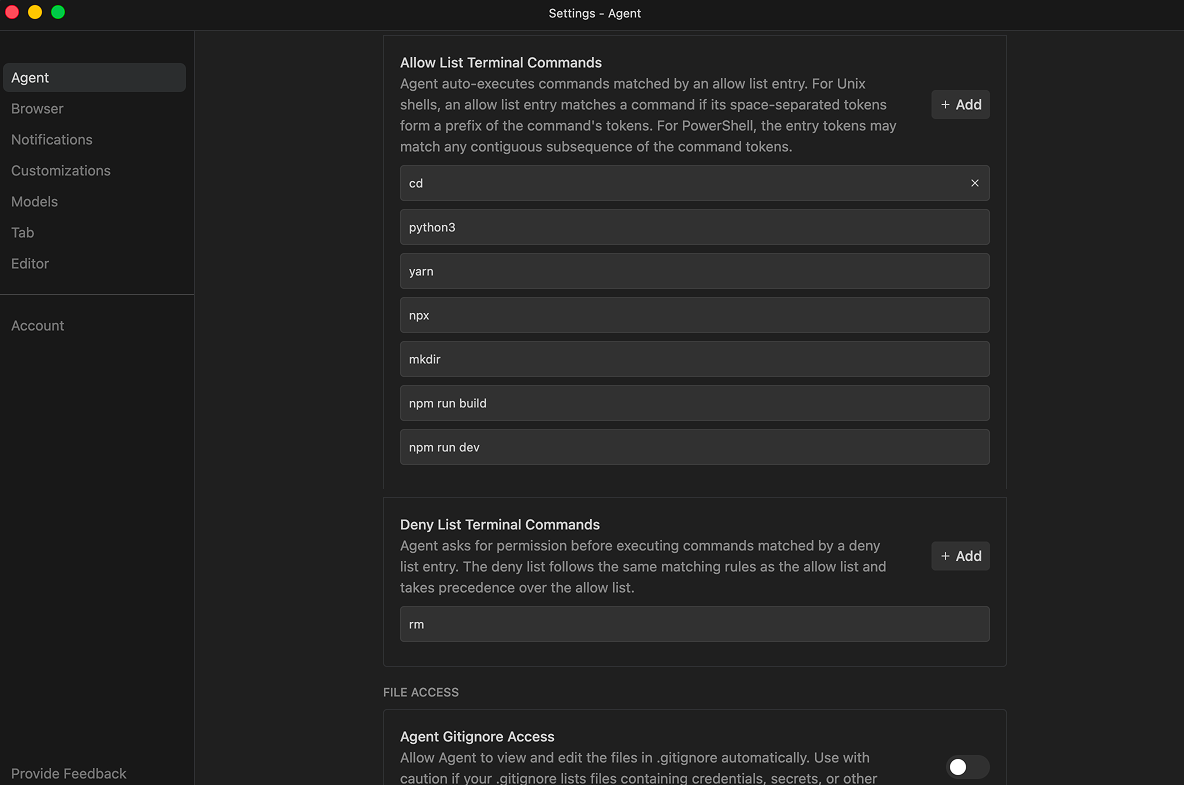This screenshot has height=785, width=1184.
Task: Add a new deny list terminal command
Action: [x=960, y=556]
